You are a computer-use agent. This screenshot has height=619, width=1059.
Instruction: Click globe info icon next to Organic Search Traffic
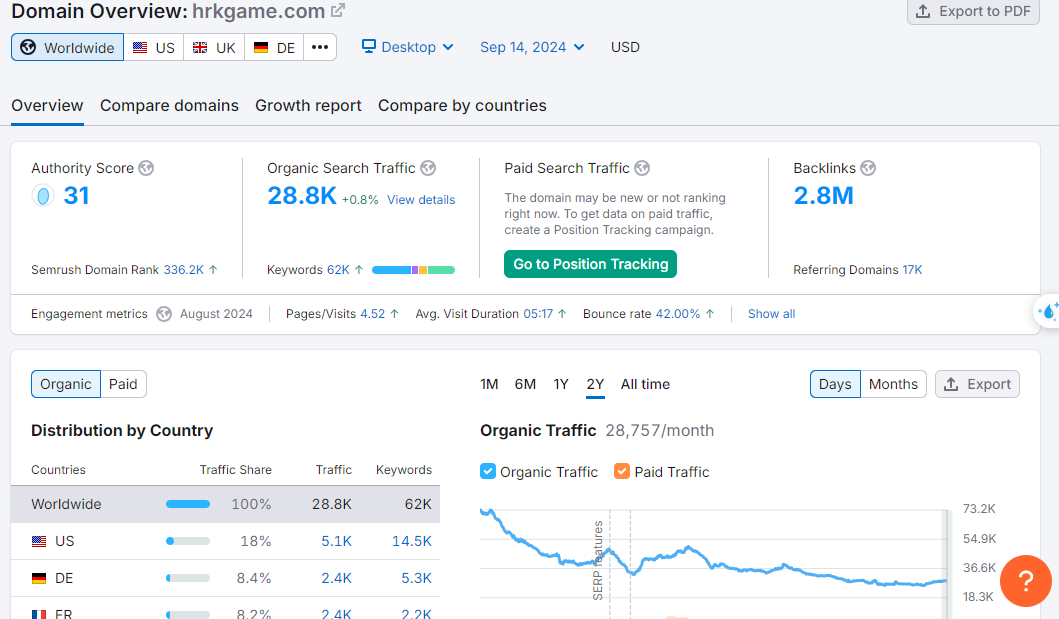[428, 168]
